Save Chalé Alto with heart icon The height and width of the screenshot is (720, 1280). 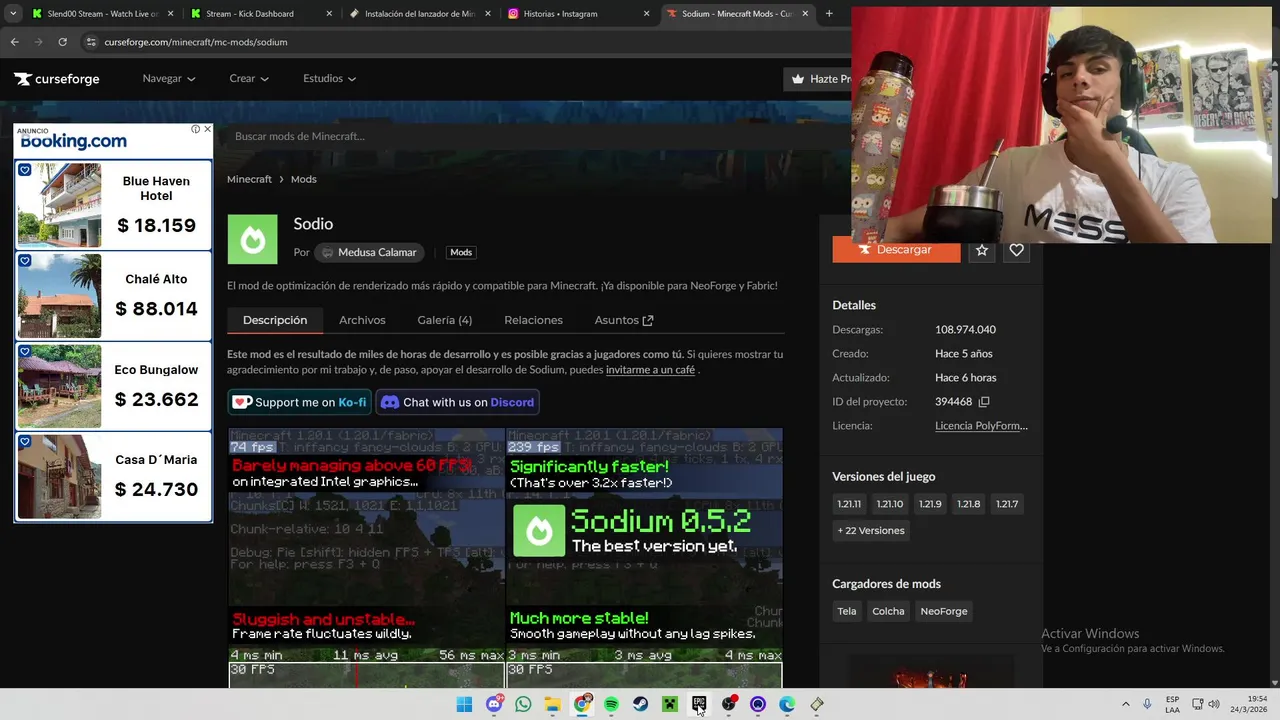pos(25,261)
